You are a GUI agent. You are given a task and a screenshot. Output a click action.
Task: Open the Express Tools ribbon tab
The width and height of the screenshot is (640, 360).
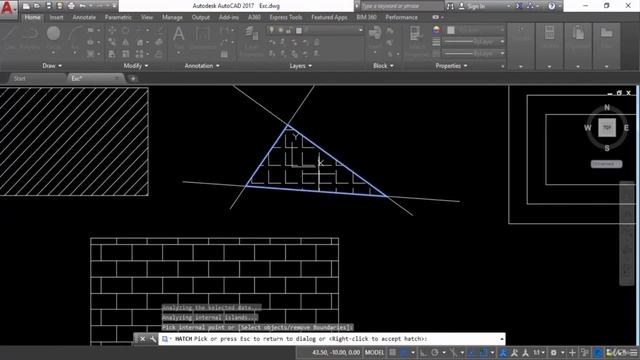(286, 17)
